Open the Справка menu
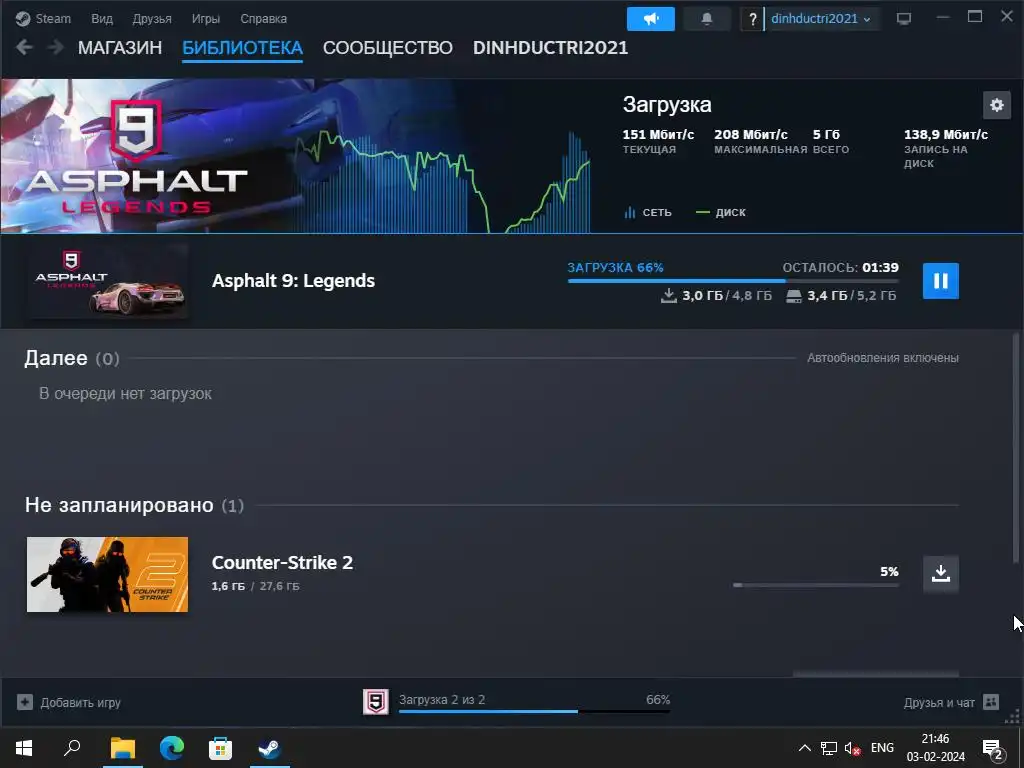 263,18
